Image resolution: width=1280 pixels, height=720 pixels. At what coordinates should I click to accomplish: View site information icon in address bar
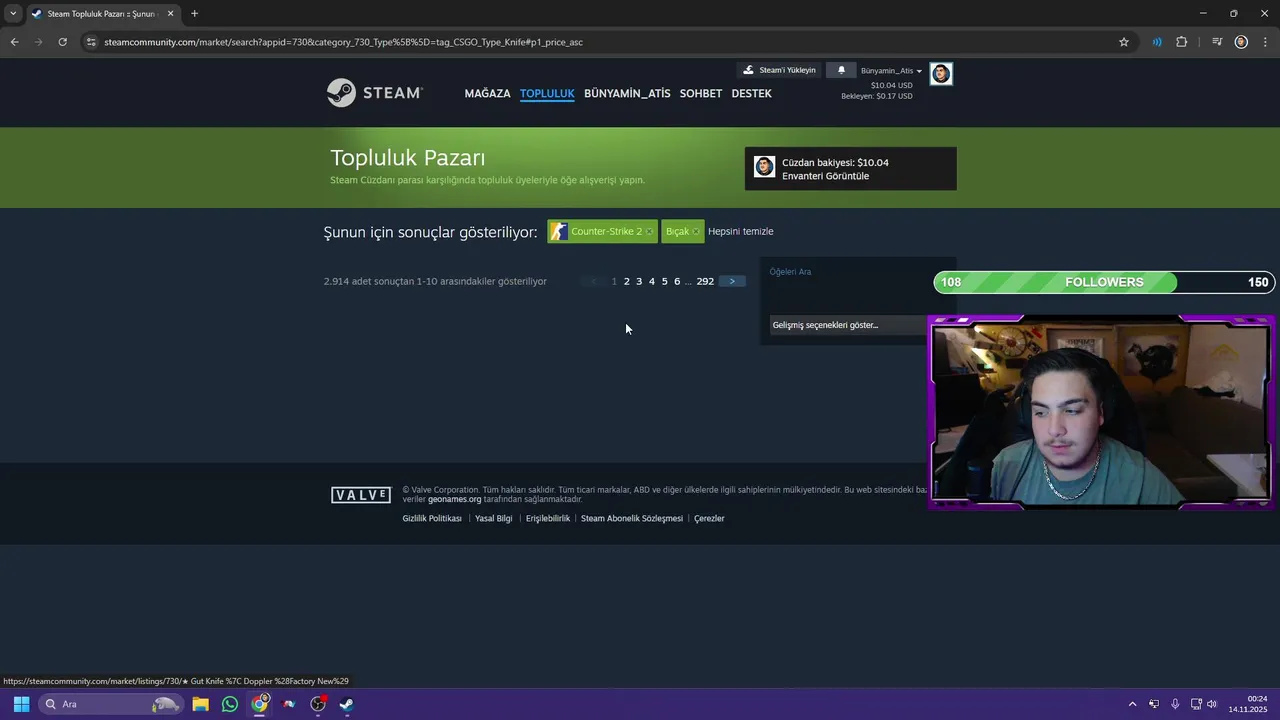(x=91, y=42)
